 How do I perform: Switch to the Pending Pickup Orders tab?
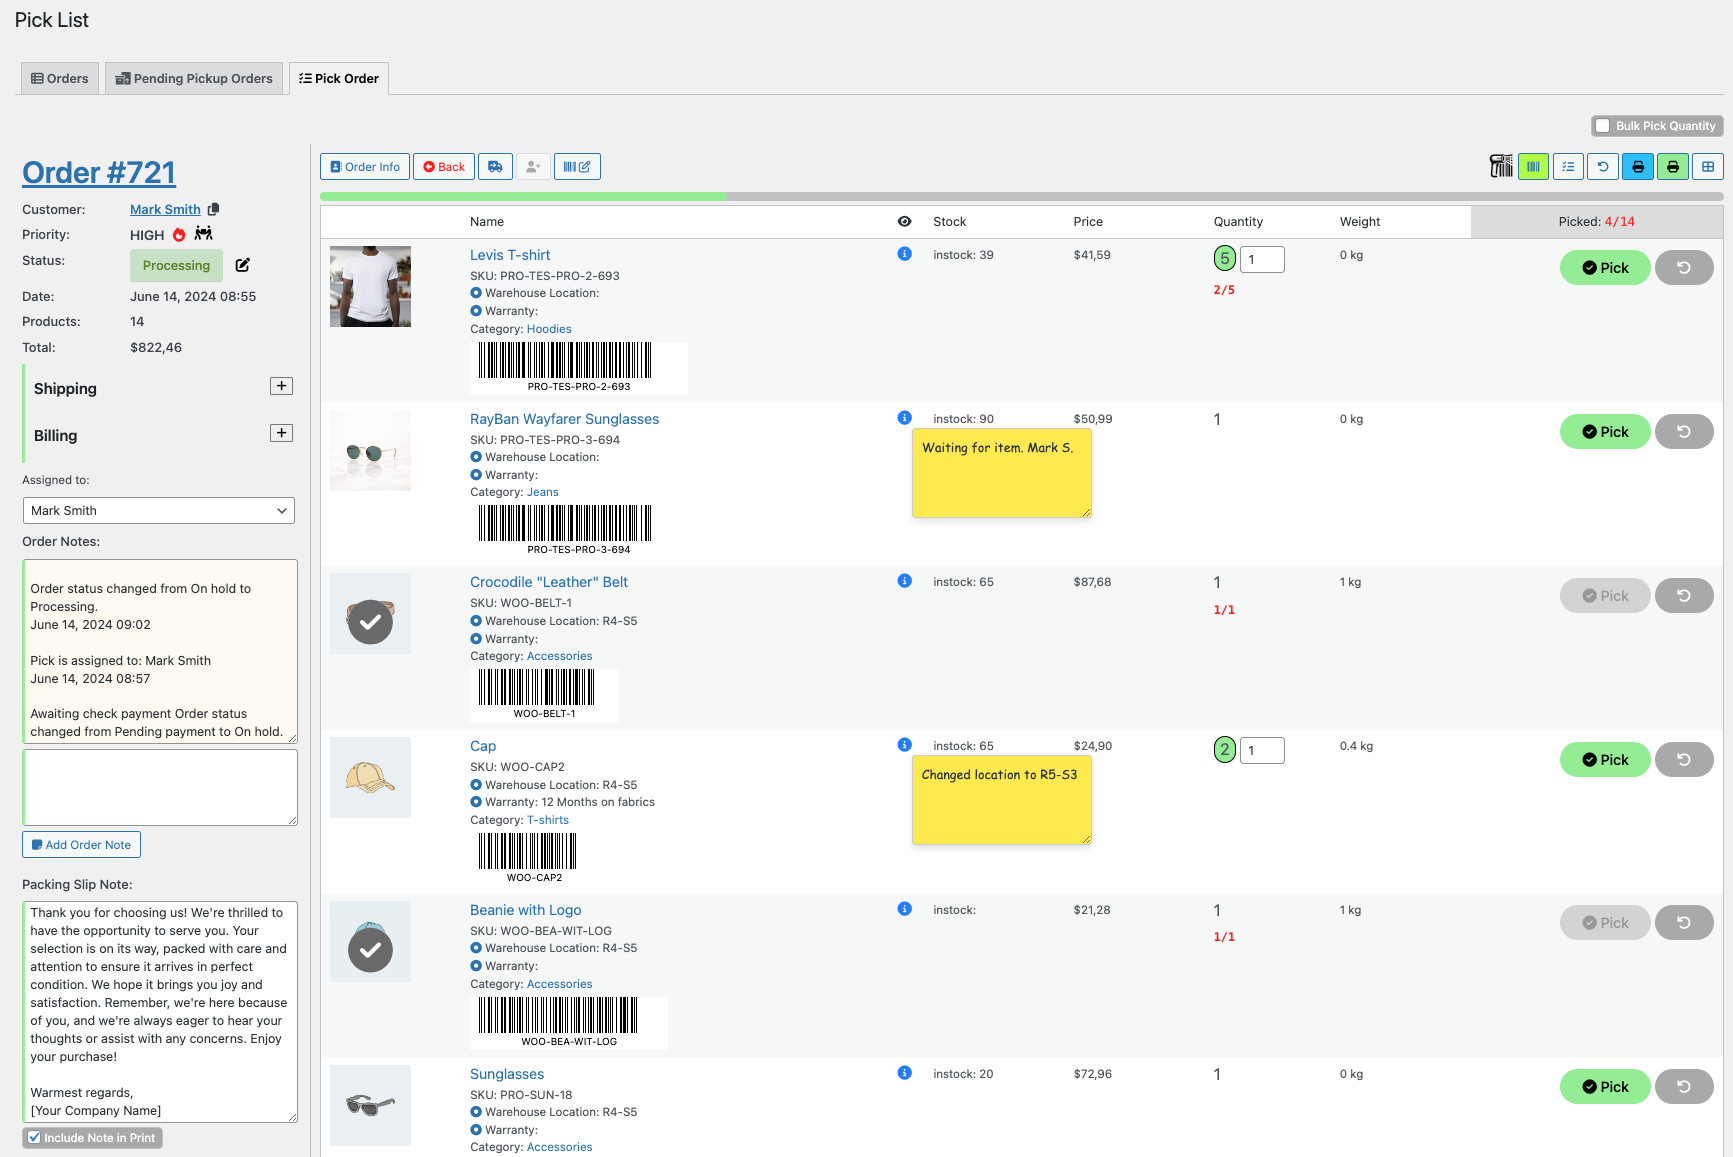(193, 78)
